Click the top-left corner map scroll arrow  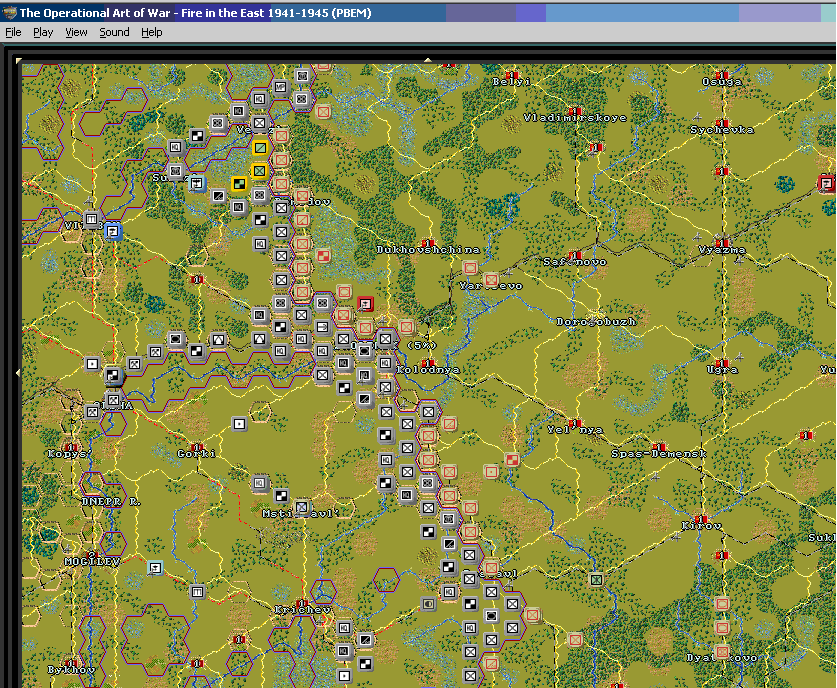[x=19, y=61]
